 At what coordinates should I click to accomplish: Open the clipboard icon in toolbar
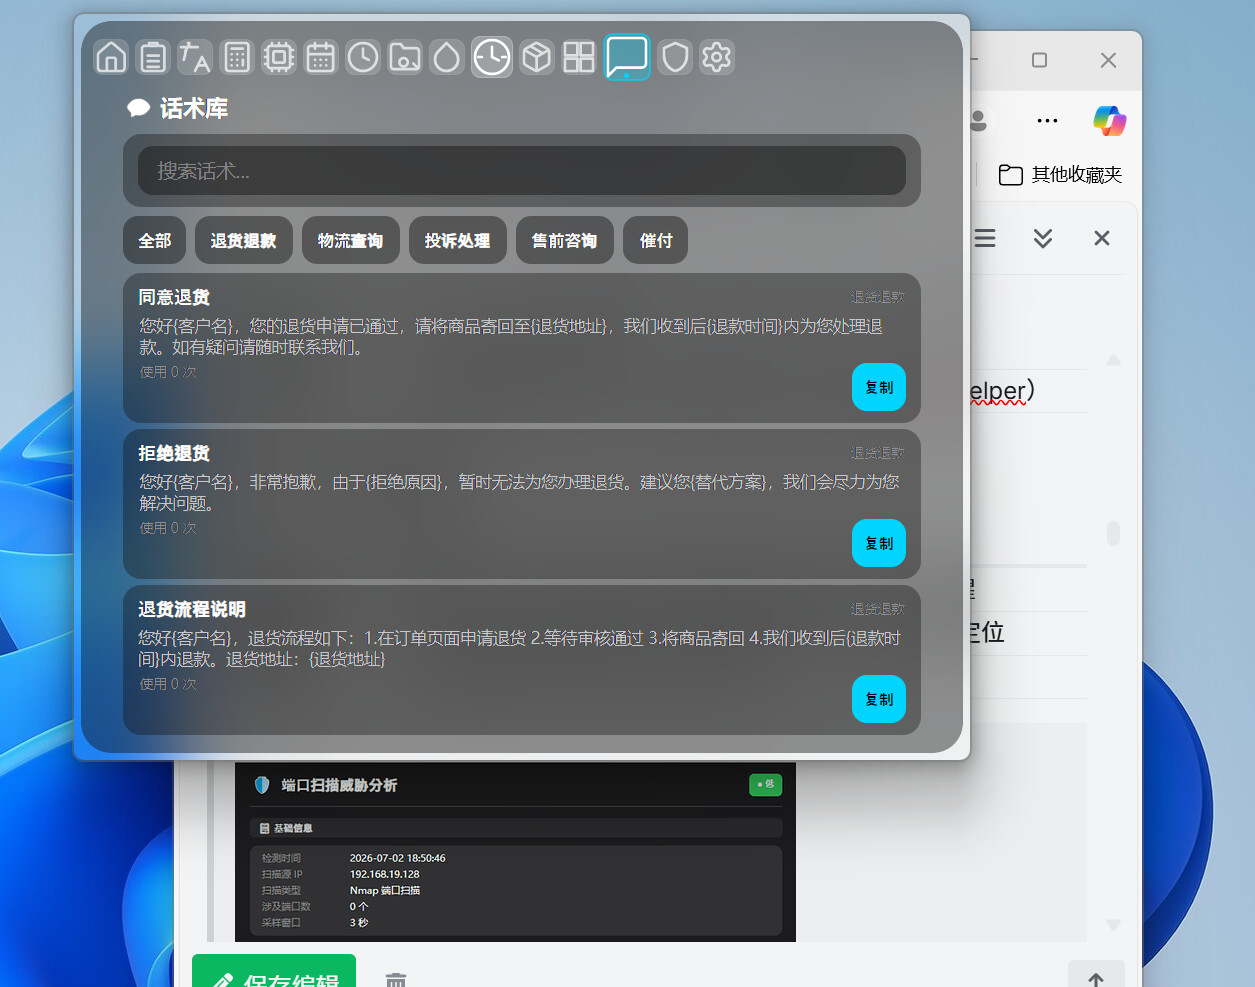153,57
